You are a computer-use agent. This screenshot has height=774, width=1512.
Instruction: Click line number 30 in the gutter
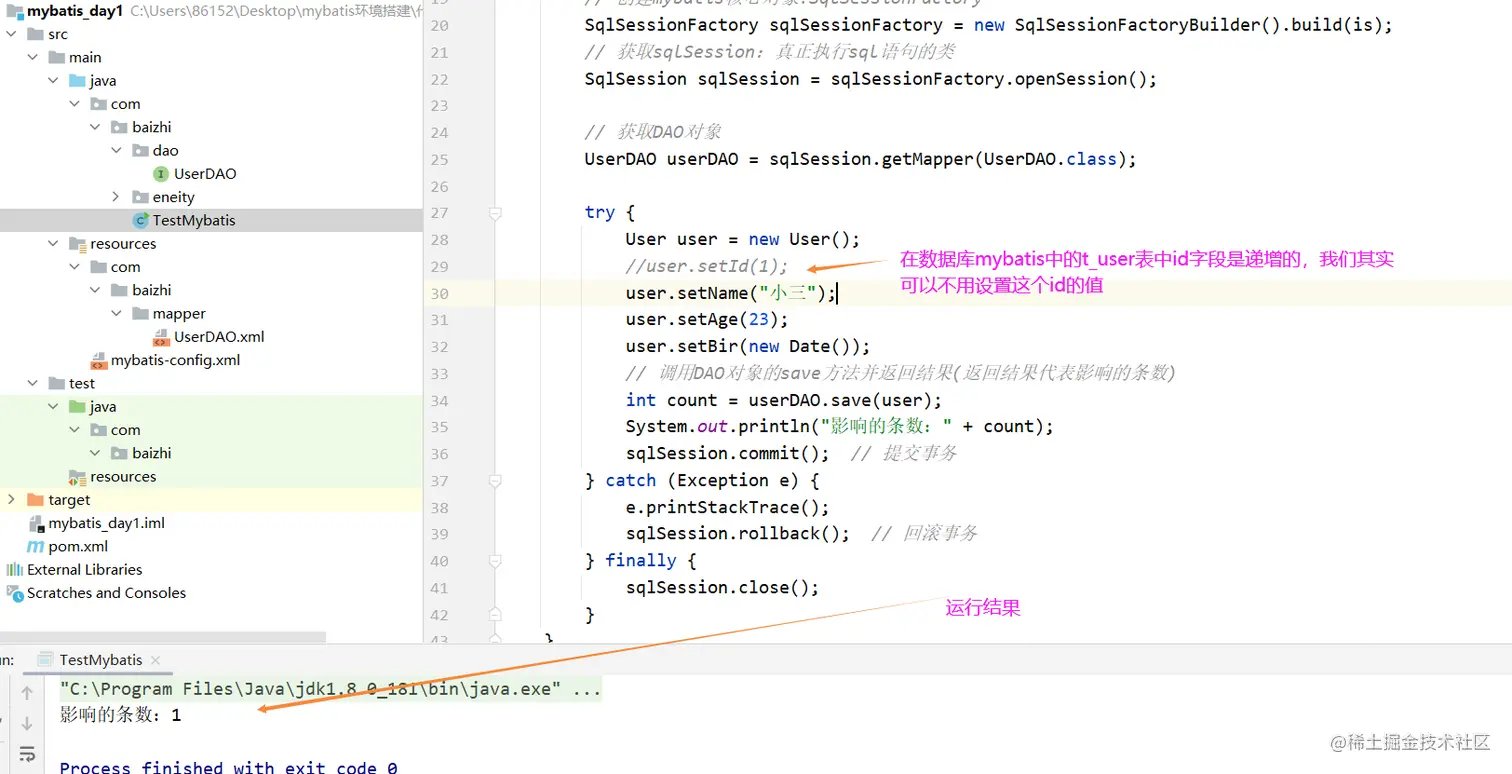pyautogui.click(x=439, y=294)
